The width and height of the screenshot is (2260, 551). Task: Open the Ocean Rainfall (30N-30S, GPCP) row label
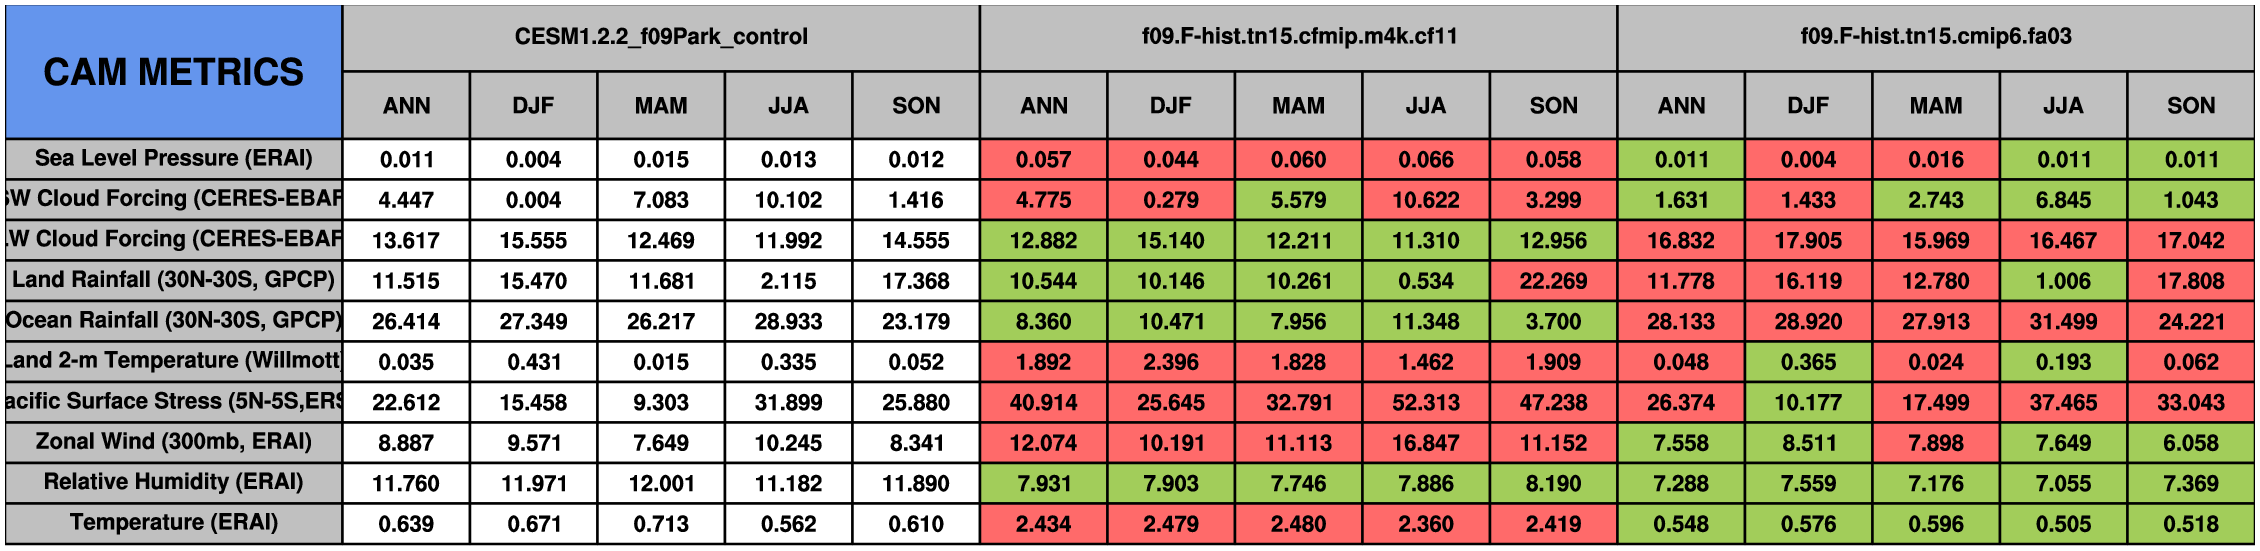(x=174, y=321)
